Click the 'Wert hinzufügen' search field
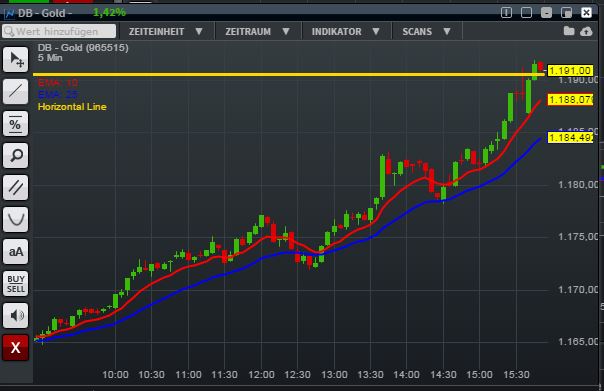This screenshot has height=391, width=604. (59, 31)
